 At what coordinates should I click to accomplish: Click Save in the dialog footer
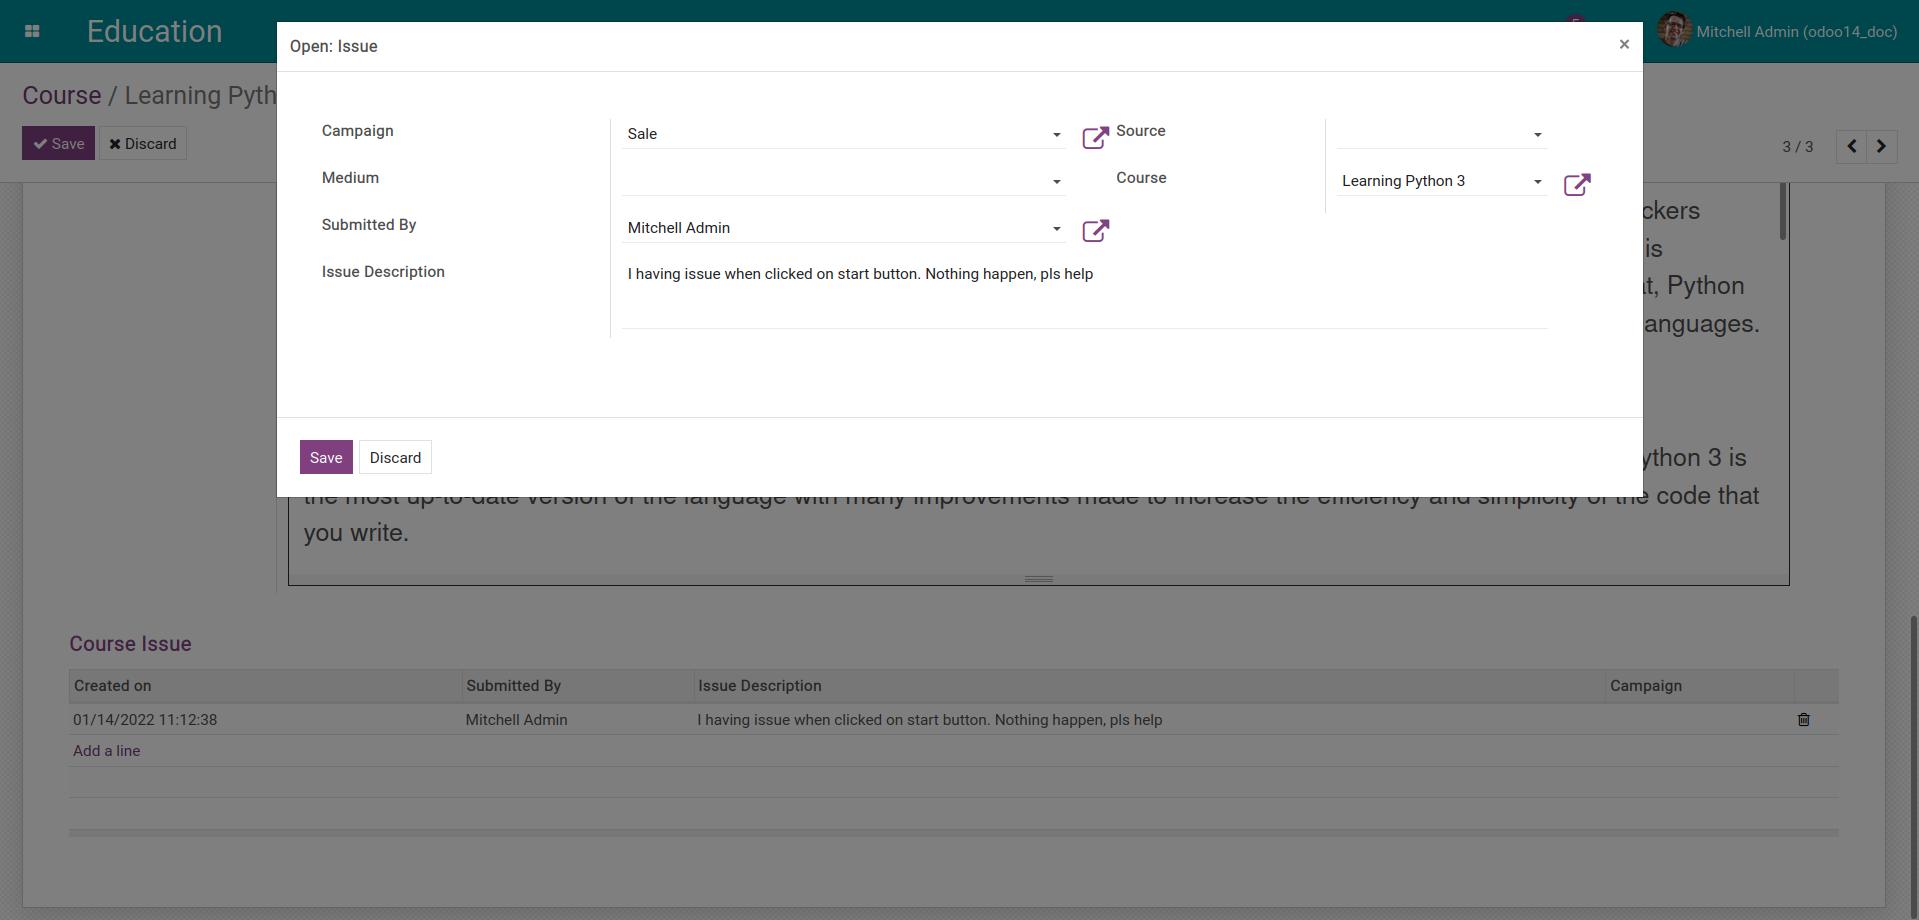[x=325, y=457]
